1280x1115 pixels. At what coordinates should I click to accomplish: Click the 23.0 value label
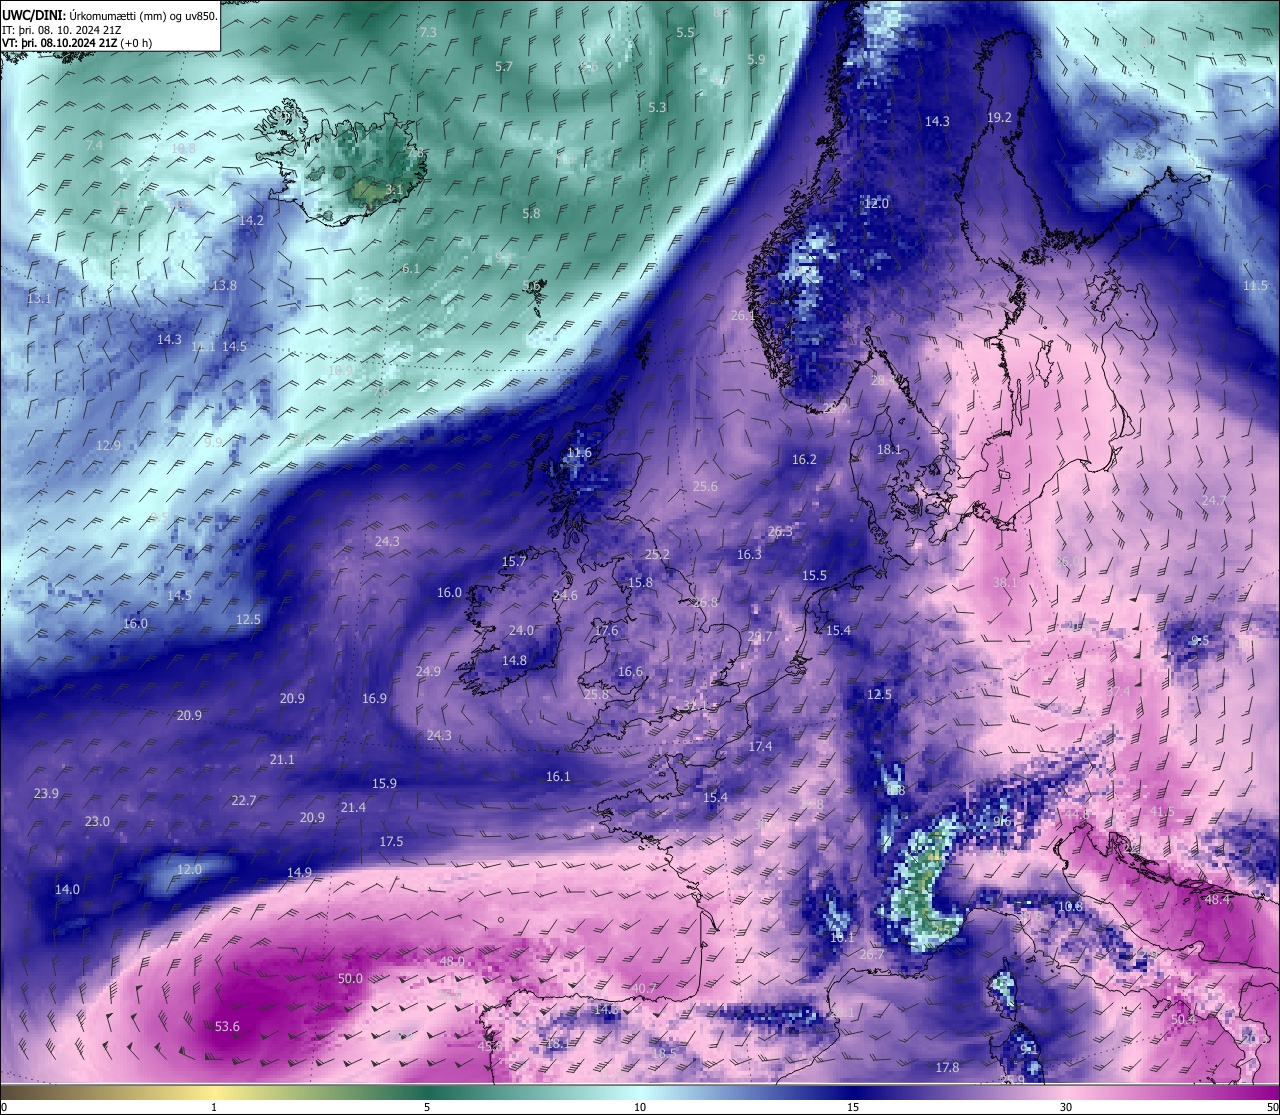97,821
